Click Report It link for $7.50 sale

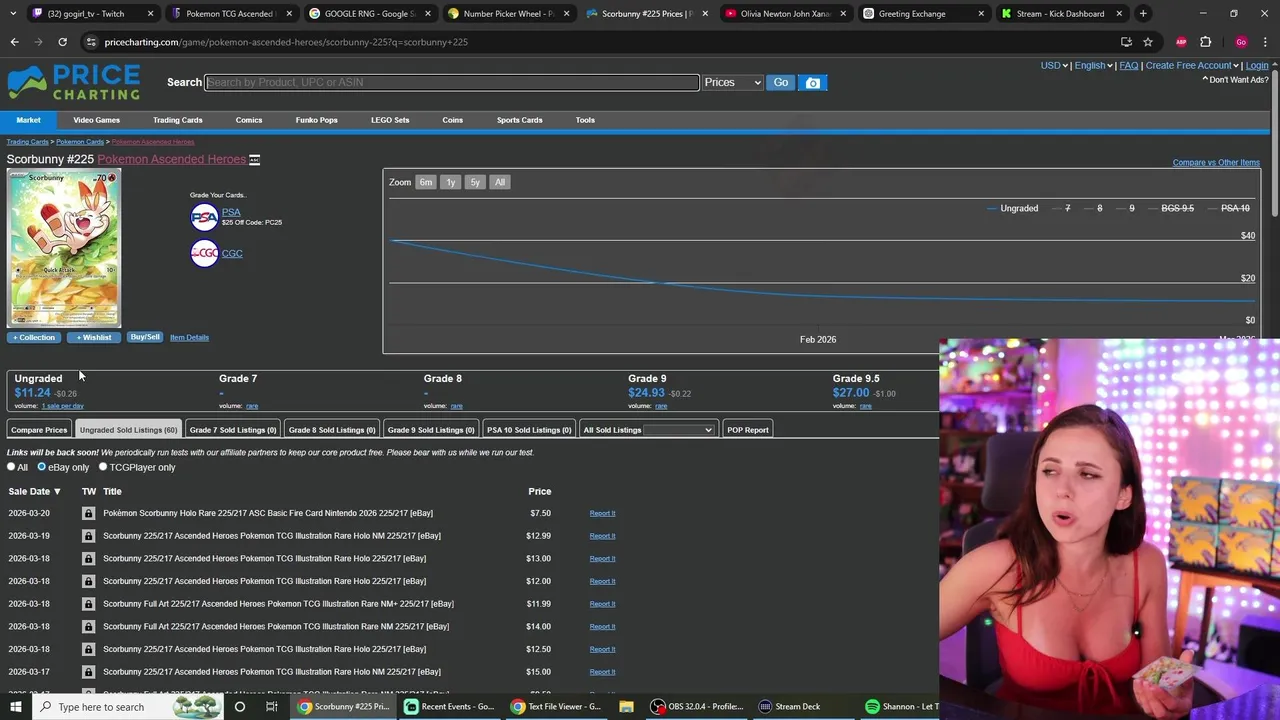[x=602, y=513]
